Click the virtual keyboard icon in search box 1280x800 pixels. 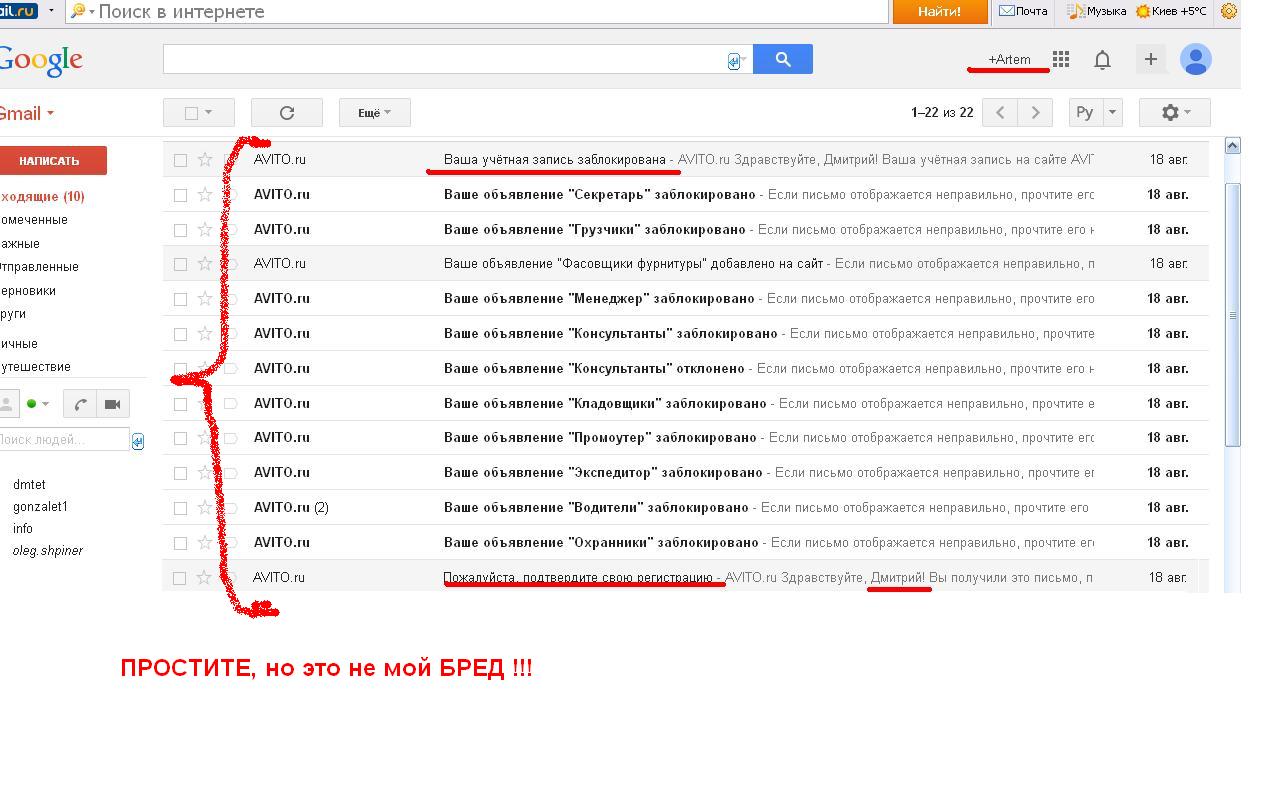coord(734,61)
